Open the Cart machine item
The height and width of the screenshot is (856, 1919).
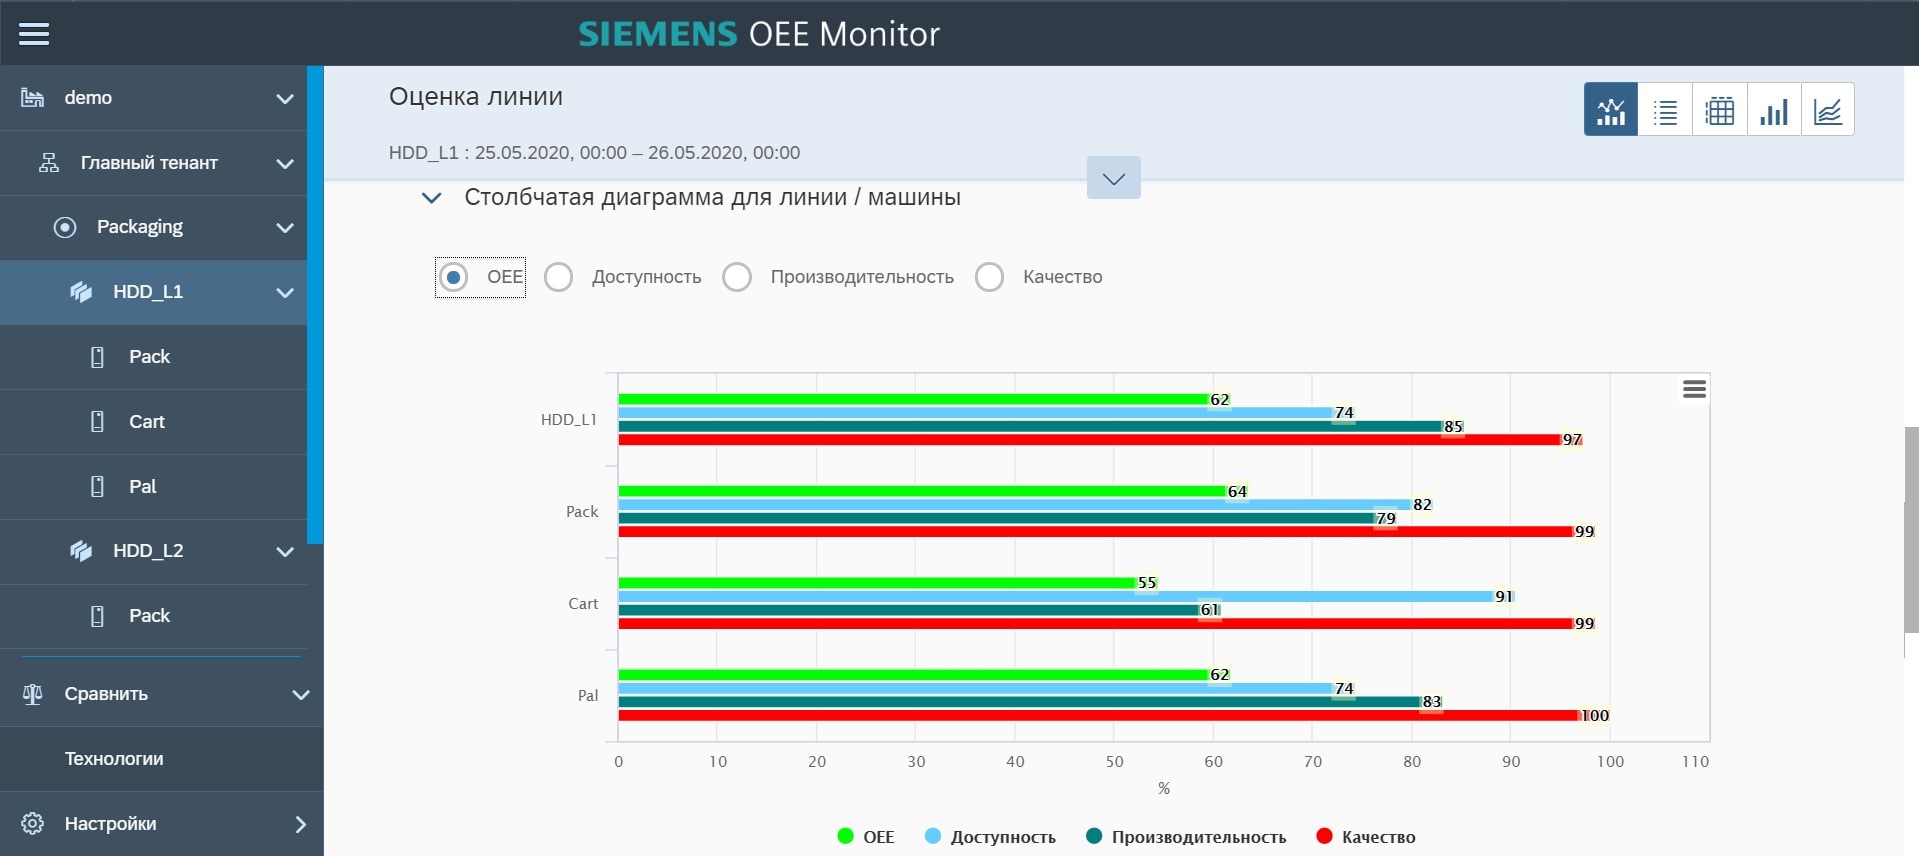[154, 422]
